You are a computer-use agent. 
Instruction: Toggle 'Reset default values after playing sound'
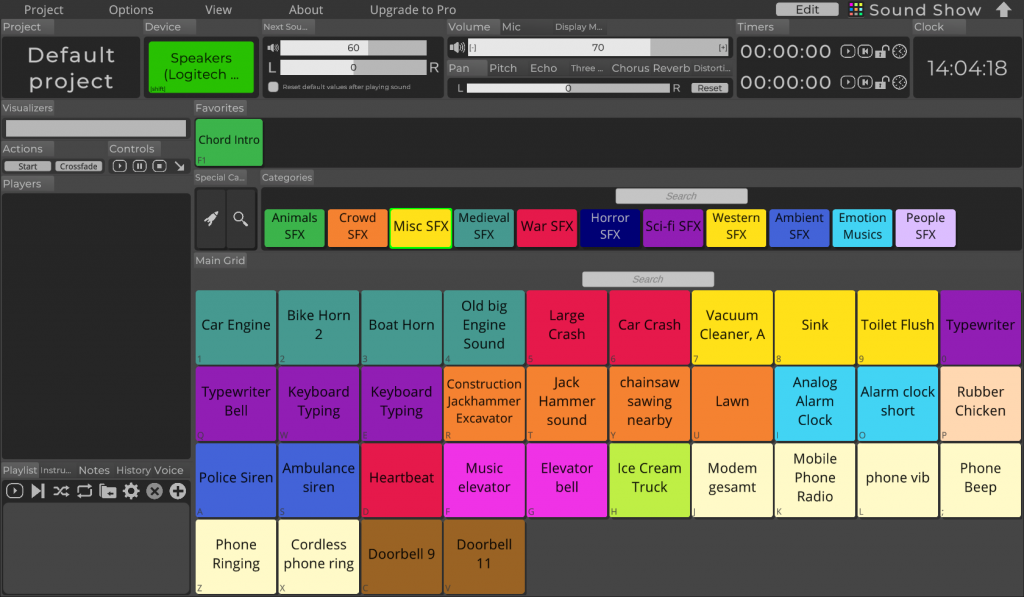click(272, 87)
